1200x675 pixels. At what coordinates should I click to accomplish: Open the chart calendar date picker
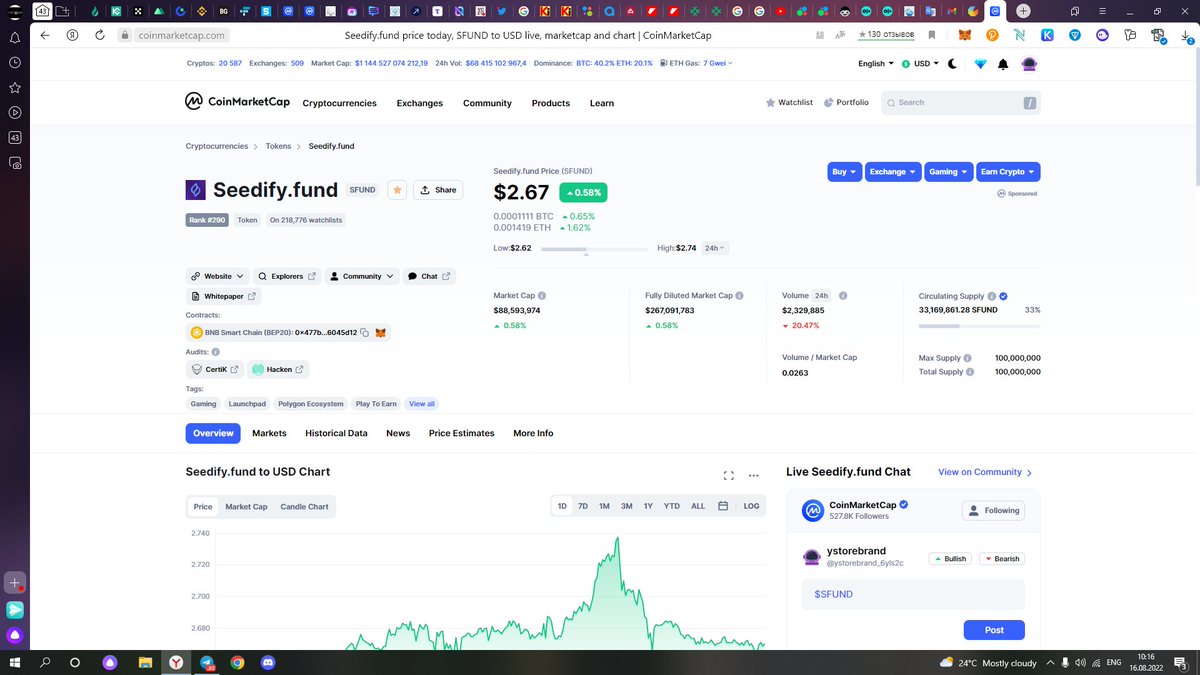(725, 506)
